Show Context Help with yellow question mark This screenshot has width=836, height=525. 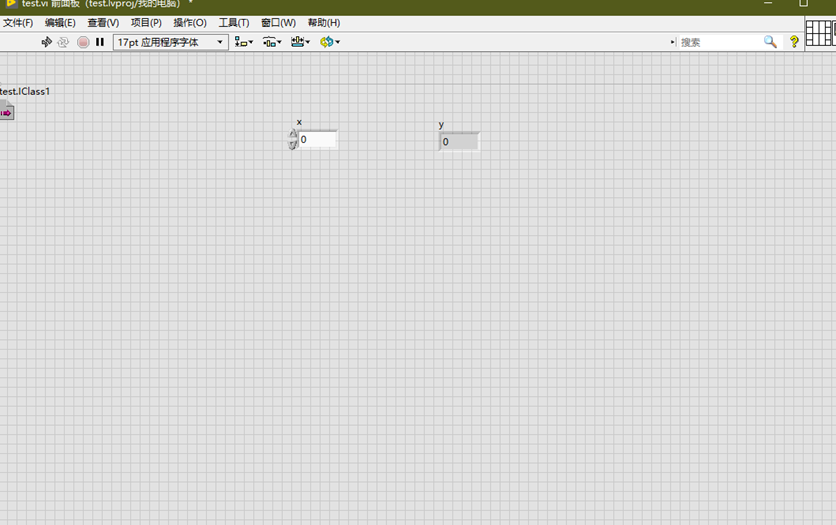pos(794,42)
